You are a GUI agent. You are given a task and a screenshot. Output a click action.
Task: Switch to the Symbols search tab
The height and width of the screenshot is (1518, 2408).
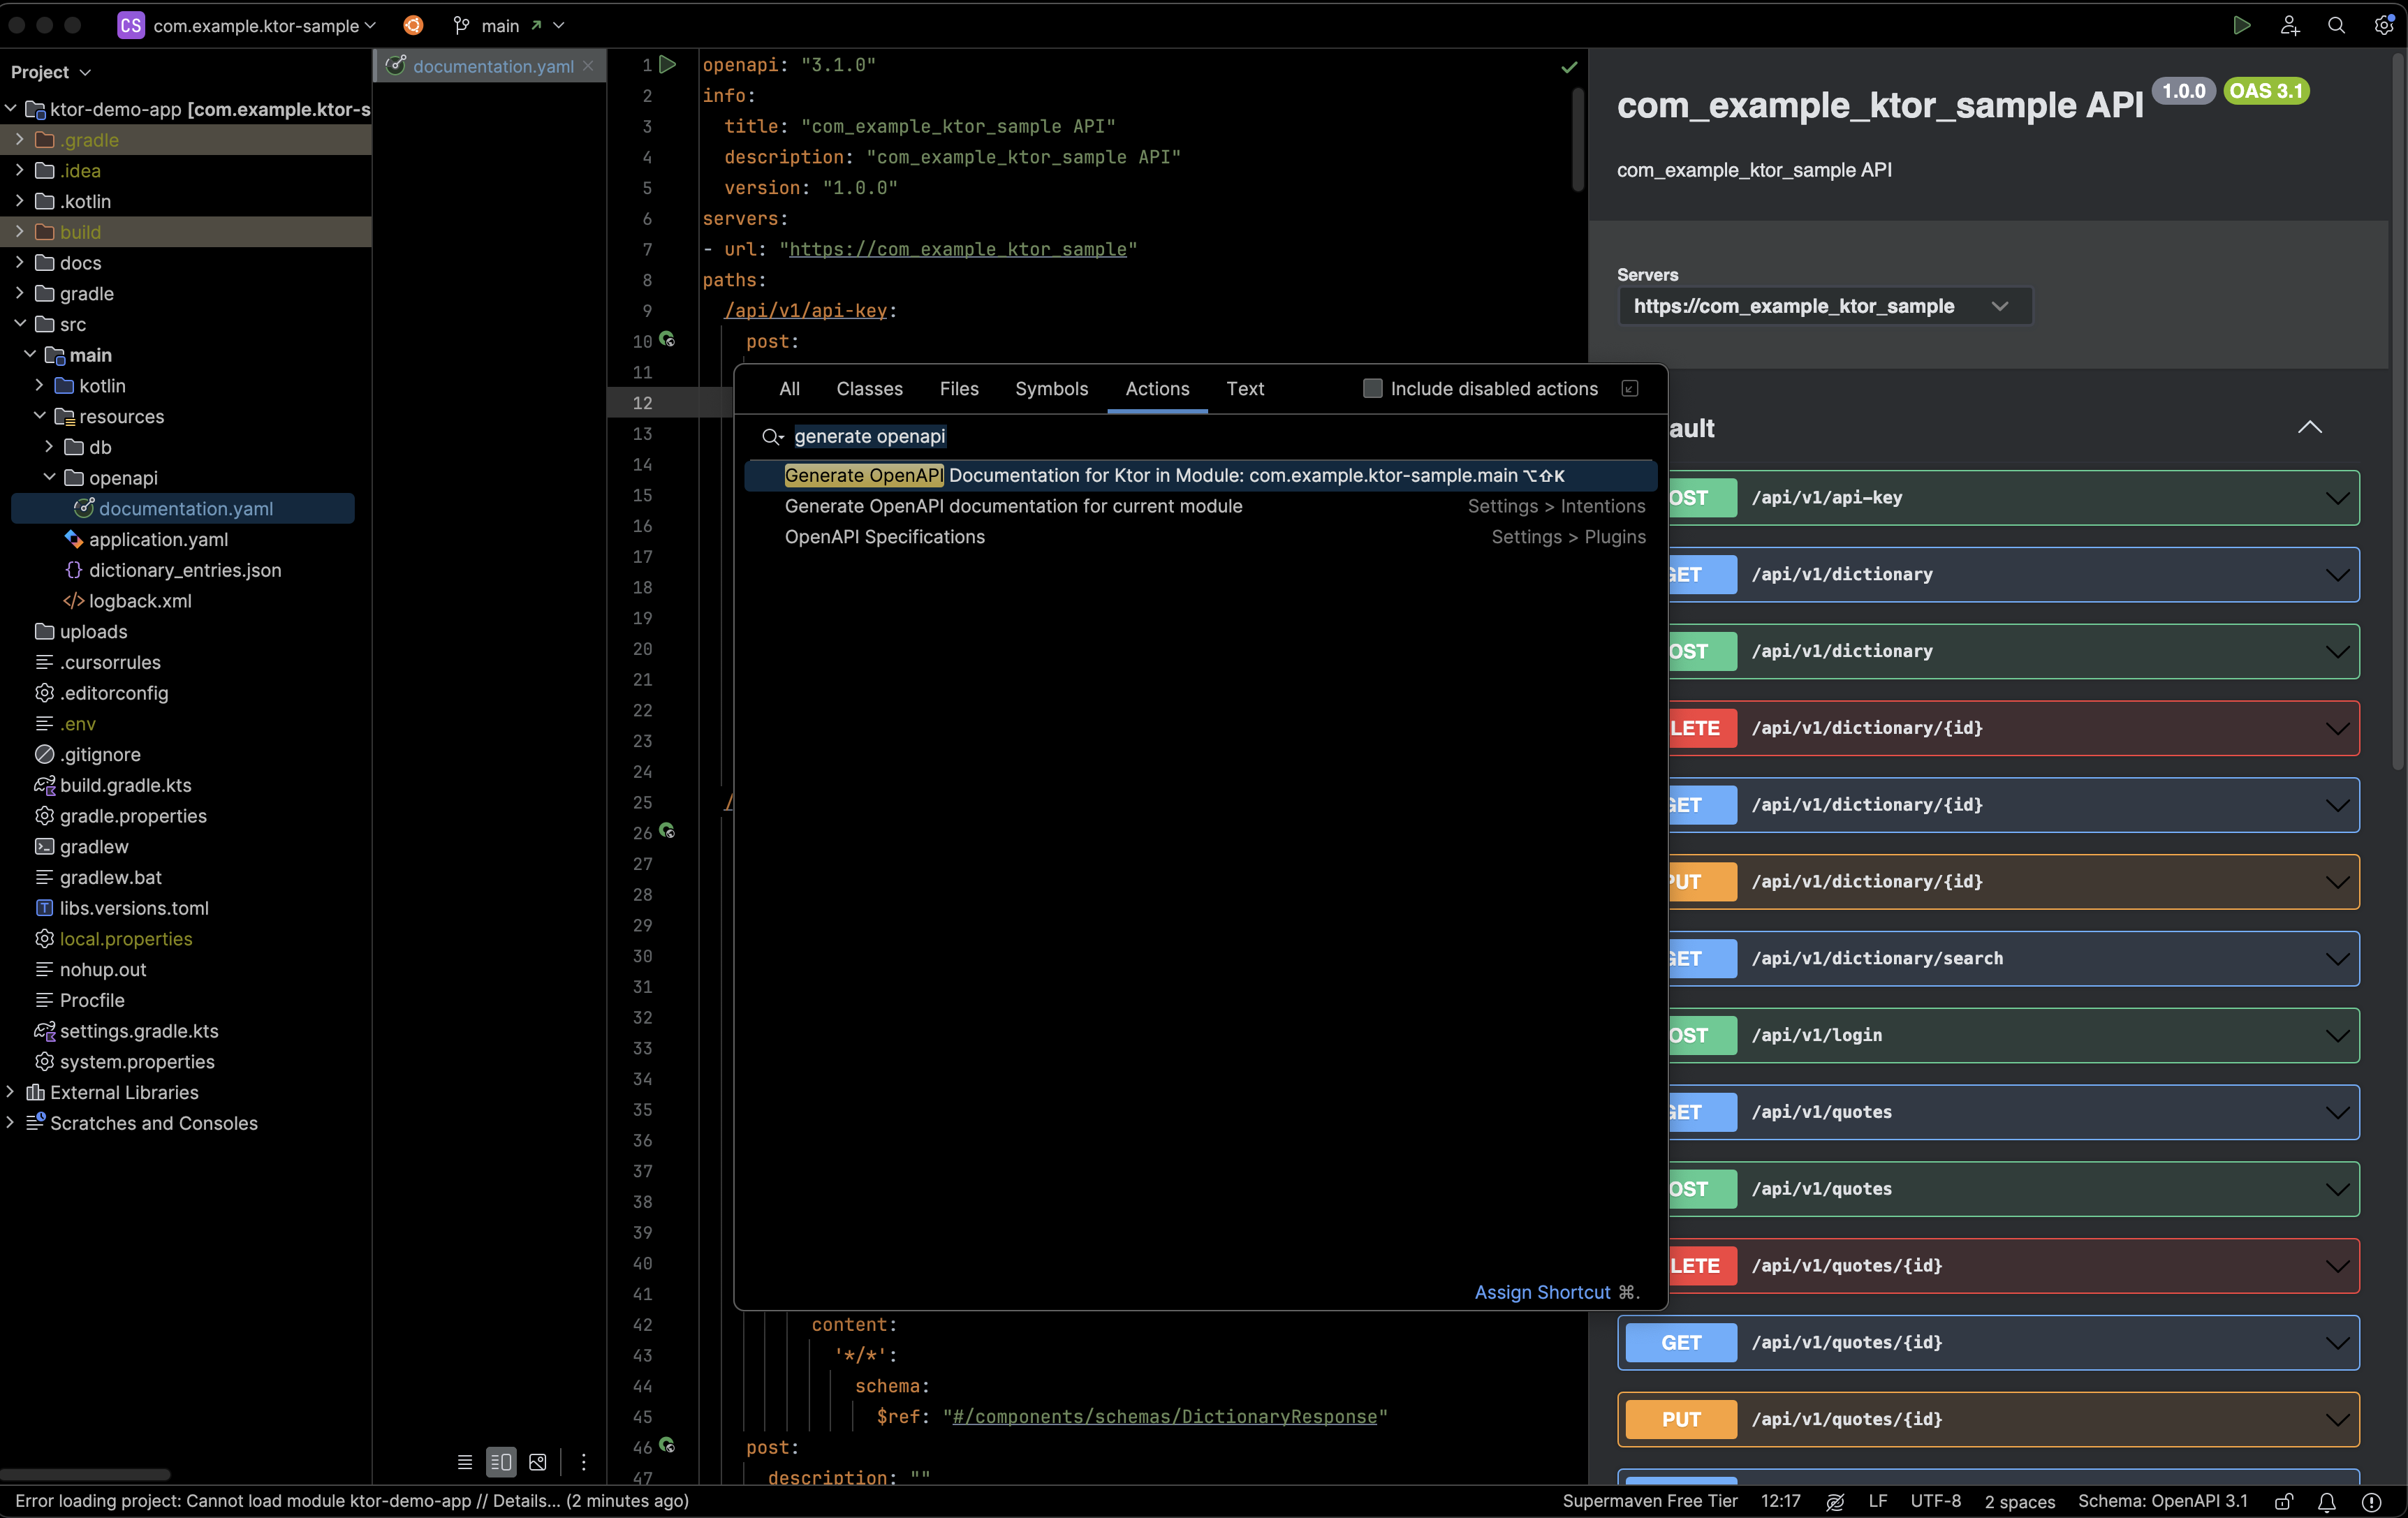[x=1051, y=388]
